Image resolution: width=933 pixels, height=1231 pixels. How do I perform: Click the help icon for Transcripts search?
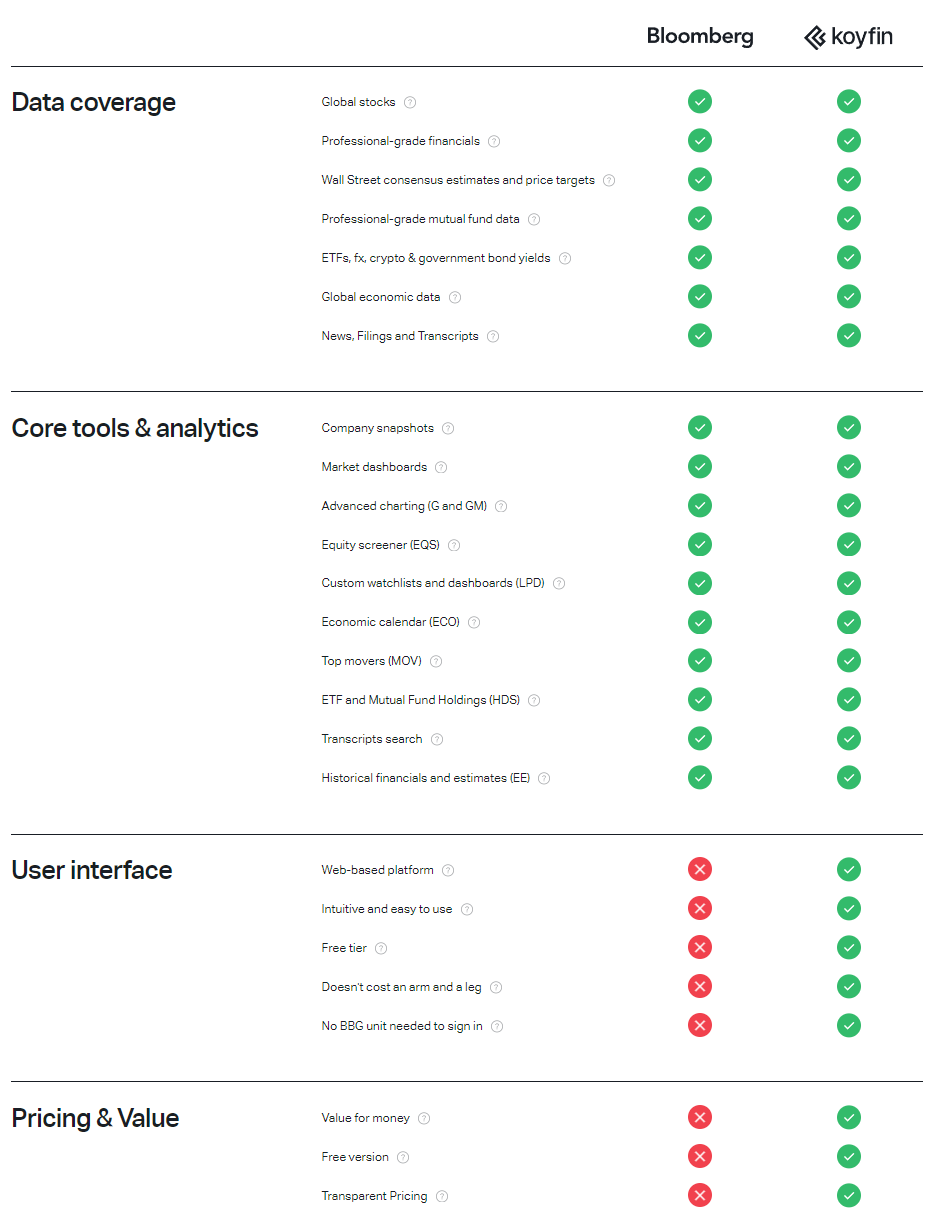(437, 739)
